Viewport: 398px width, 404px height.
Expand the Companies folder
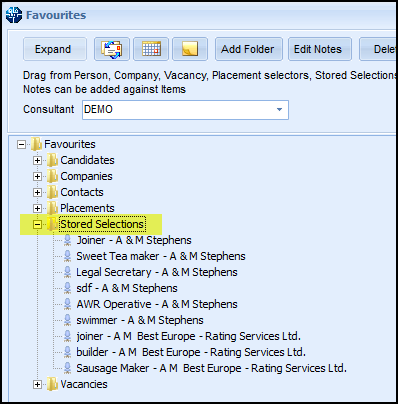click(x=37, y=177)
